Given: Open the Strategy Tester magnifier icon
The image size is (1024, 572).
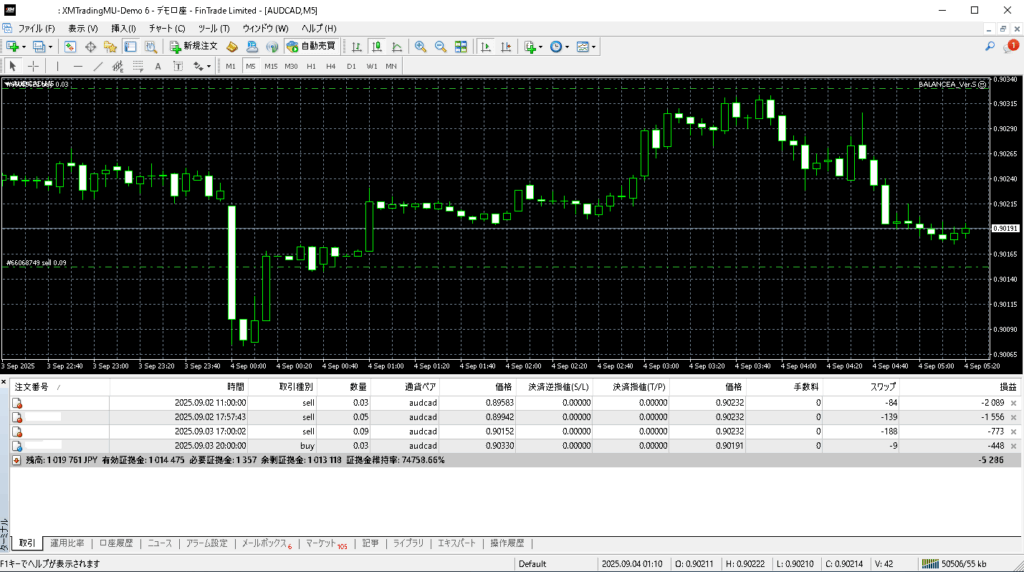Looking at the screenshot, I should tap(151, 46).
